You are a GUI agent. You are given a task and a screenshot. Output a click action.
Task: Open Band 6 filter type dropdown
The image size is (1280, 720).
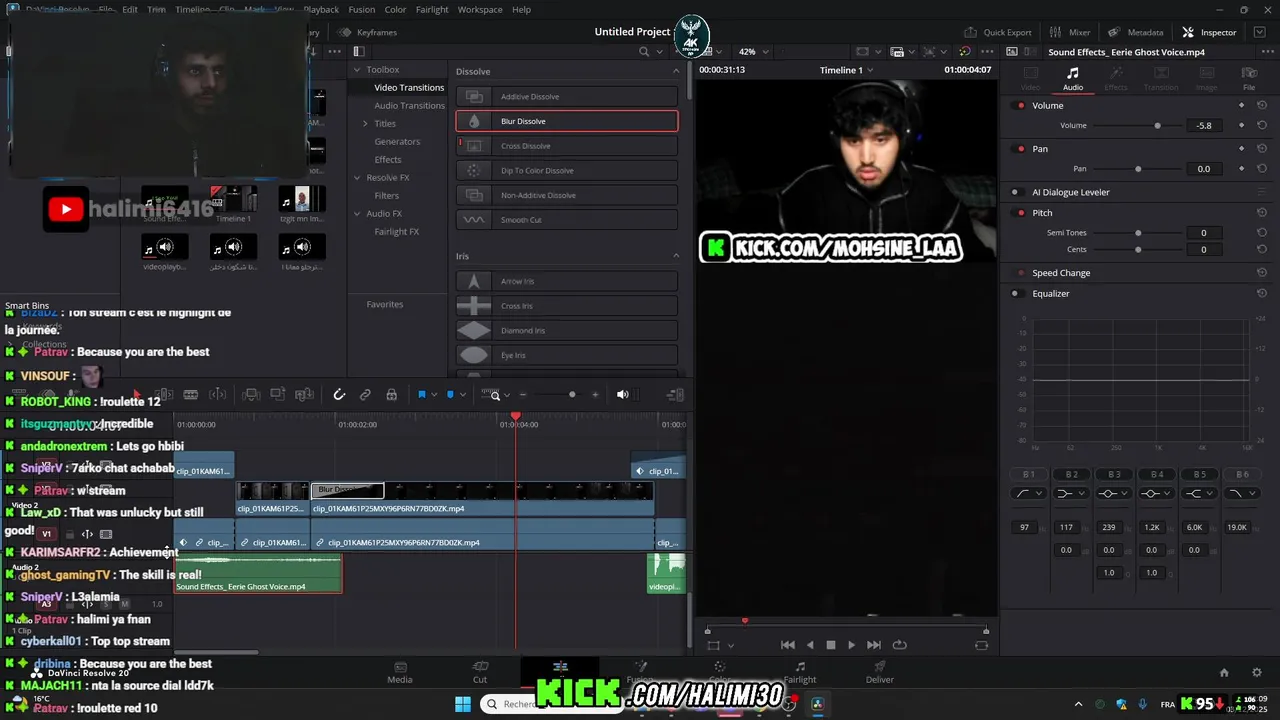[x=1240, y=493]
